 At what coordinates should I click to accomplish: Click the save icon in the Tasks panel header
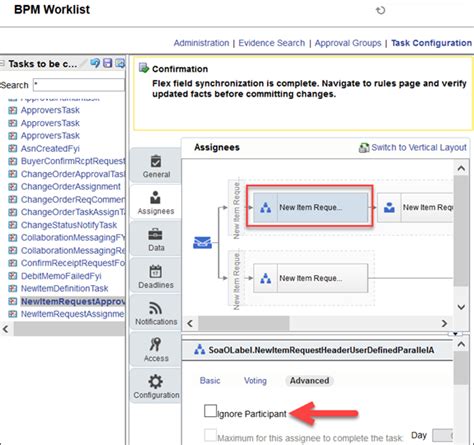pos(107,63)
